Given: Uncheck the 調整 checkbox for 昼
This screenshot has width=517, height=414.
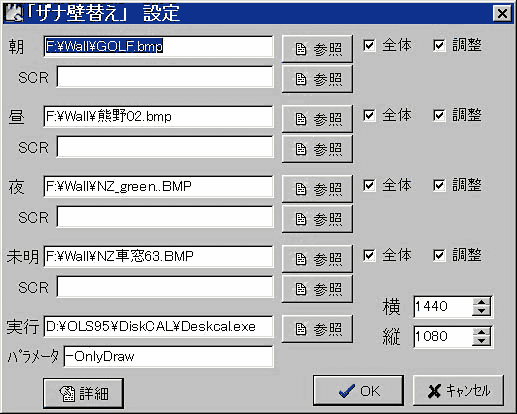Looking at the screenshot, I should (x=439, y=115).
